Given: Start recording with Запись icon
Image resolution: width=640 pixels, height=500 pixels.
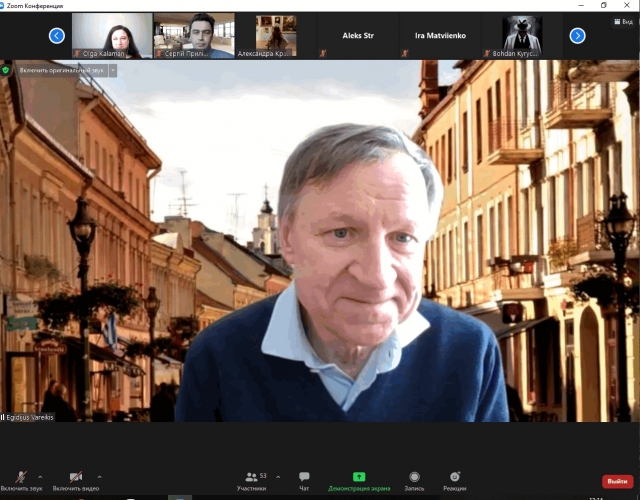Looking at the screenshot, I should (414, 478).
